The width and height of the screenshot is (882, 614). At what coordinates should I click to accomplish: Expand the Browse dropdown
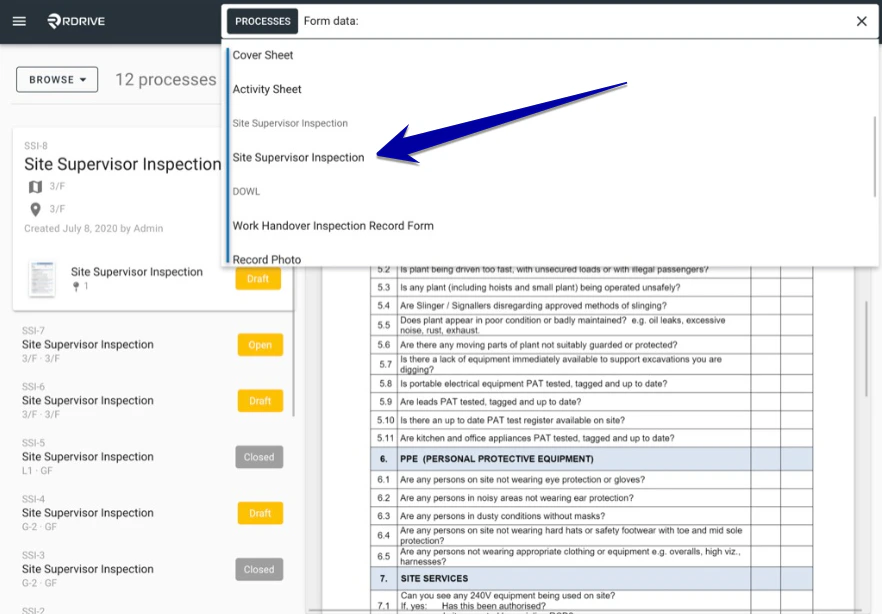pyautogui.click(x=56, y=79)
